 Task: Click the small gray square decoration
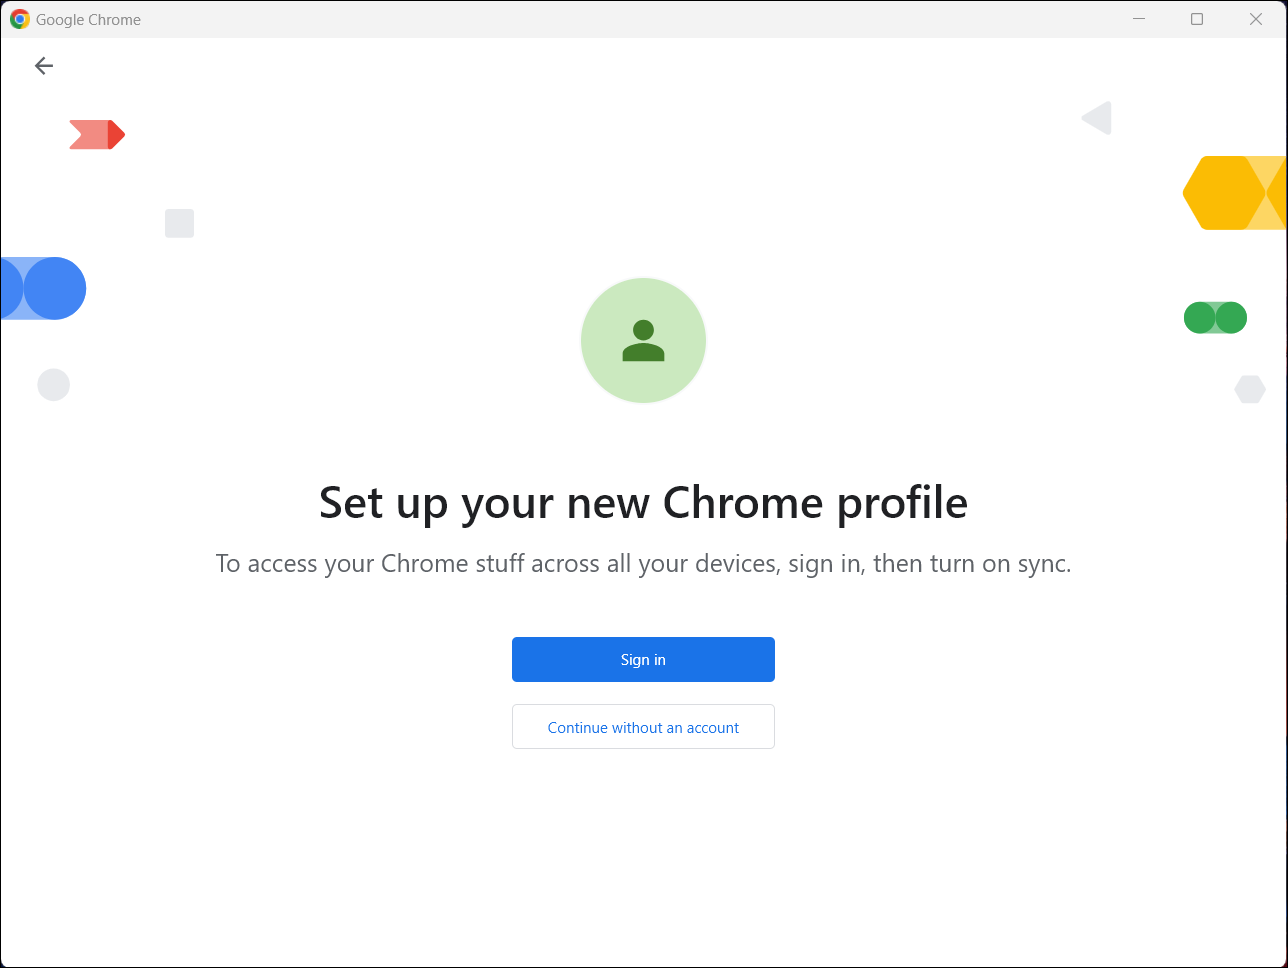tap(179, 223)
